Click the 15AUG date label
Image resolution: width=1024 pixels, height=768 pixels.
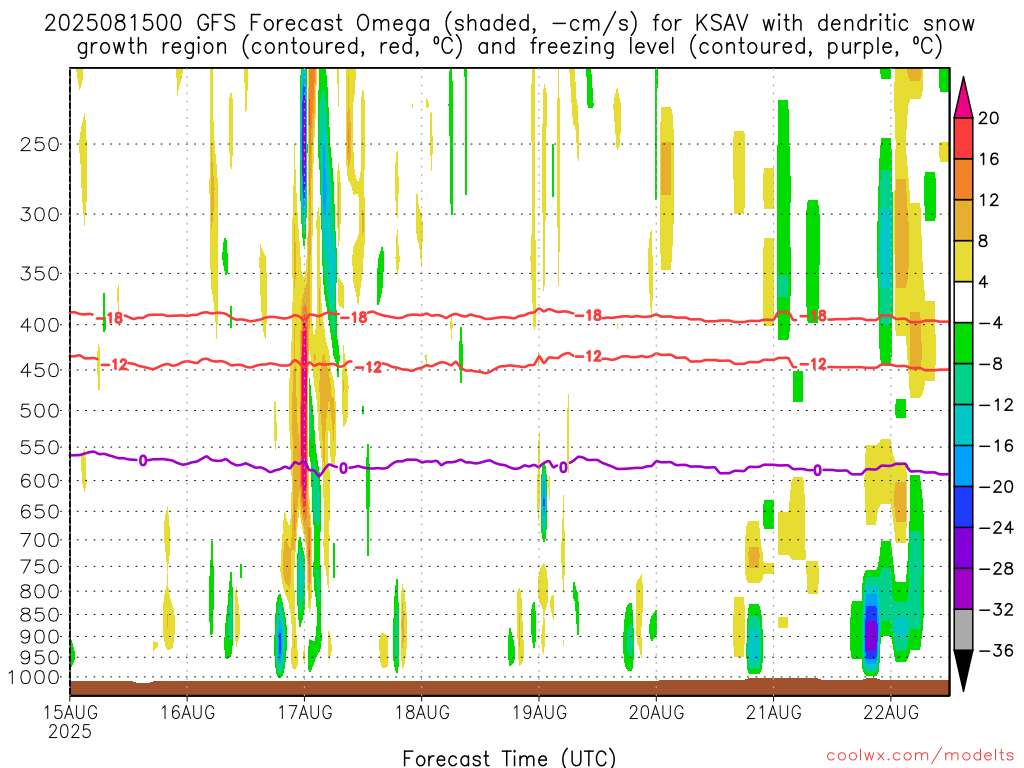tap(70, 712)
